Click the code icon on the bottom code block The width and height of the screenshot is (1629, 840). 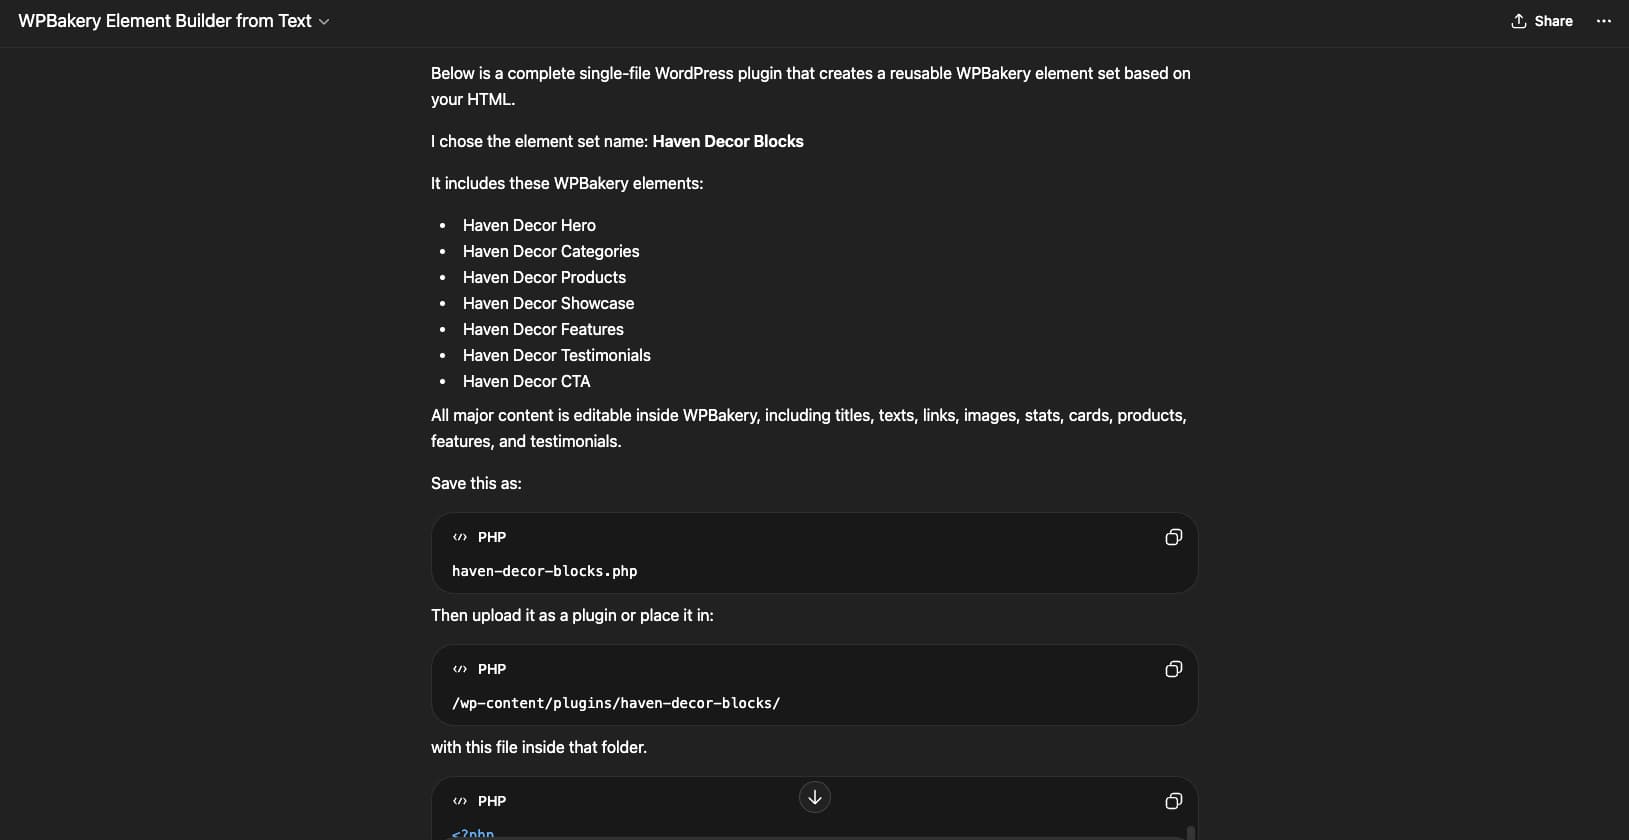(460, 801)
